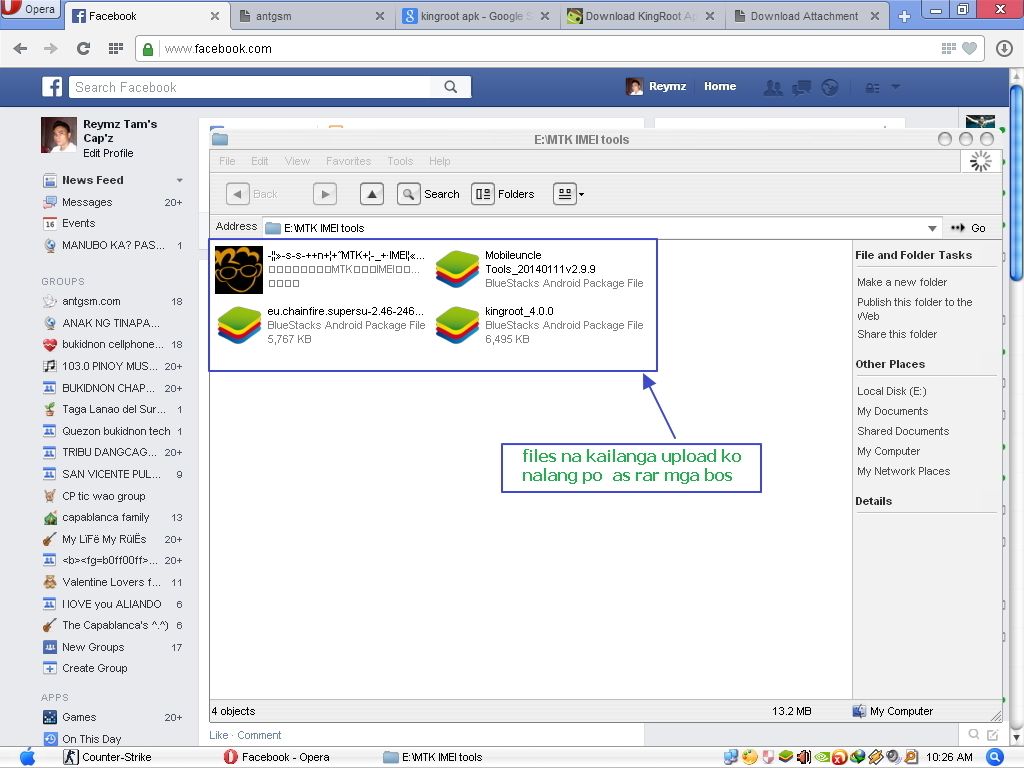1024x768 pixels.
Task: Expand the News Feed dropdown arrow
Action: click(x=180, y=181)
